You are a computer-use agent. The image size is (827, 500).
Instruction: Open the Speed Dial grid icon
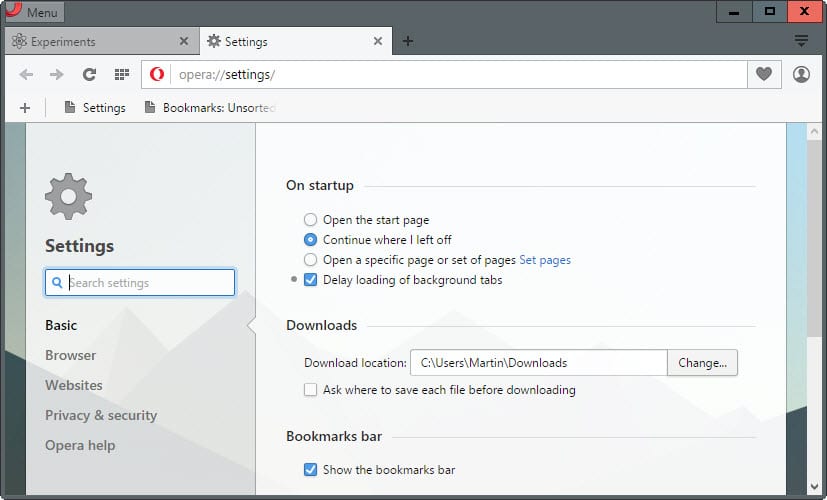coord(122,75)
